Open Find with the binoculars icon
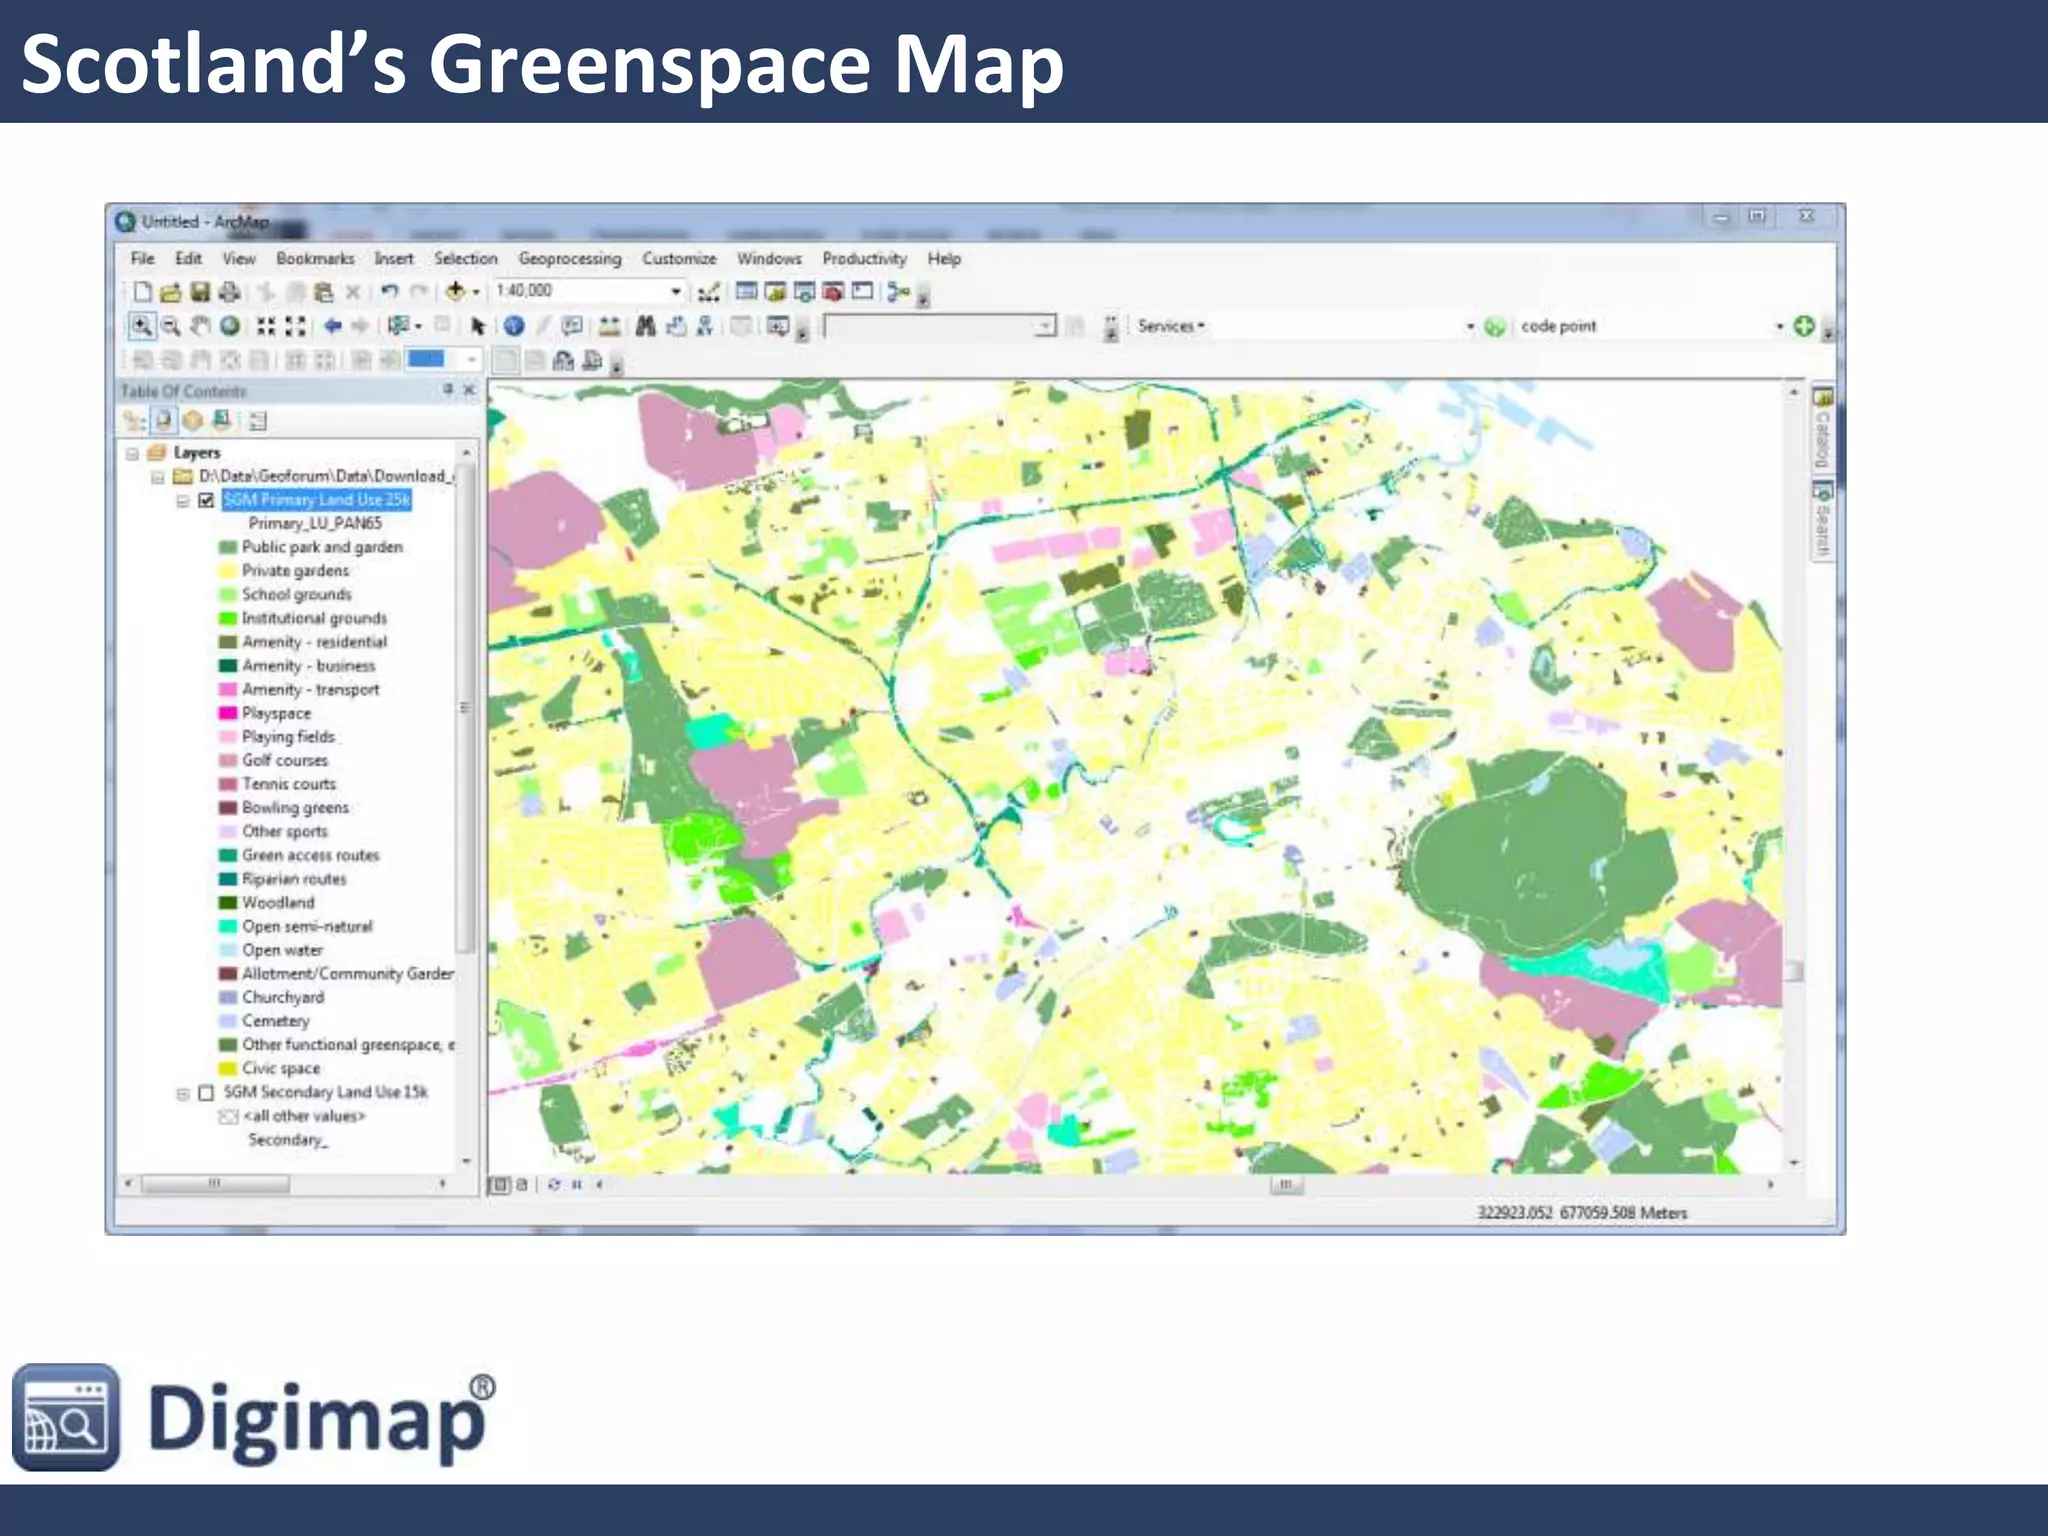2048x1536 pixels. [646, 326]
